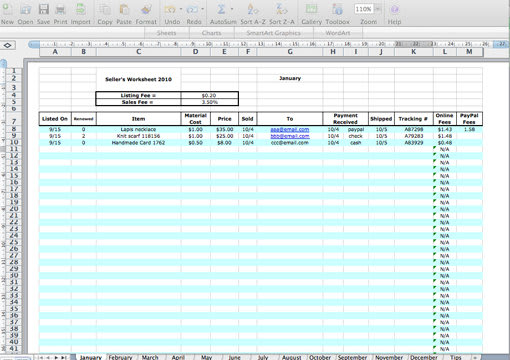Switch to the November sheet tab
The width and height of the screenshot is (510, 360).
[x=389, y=357]
